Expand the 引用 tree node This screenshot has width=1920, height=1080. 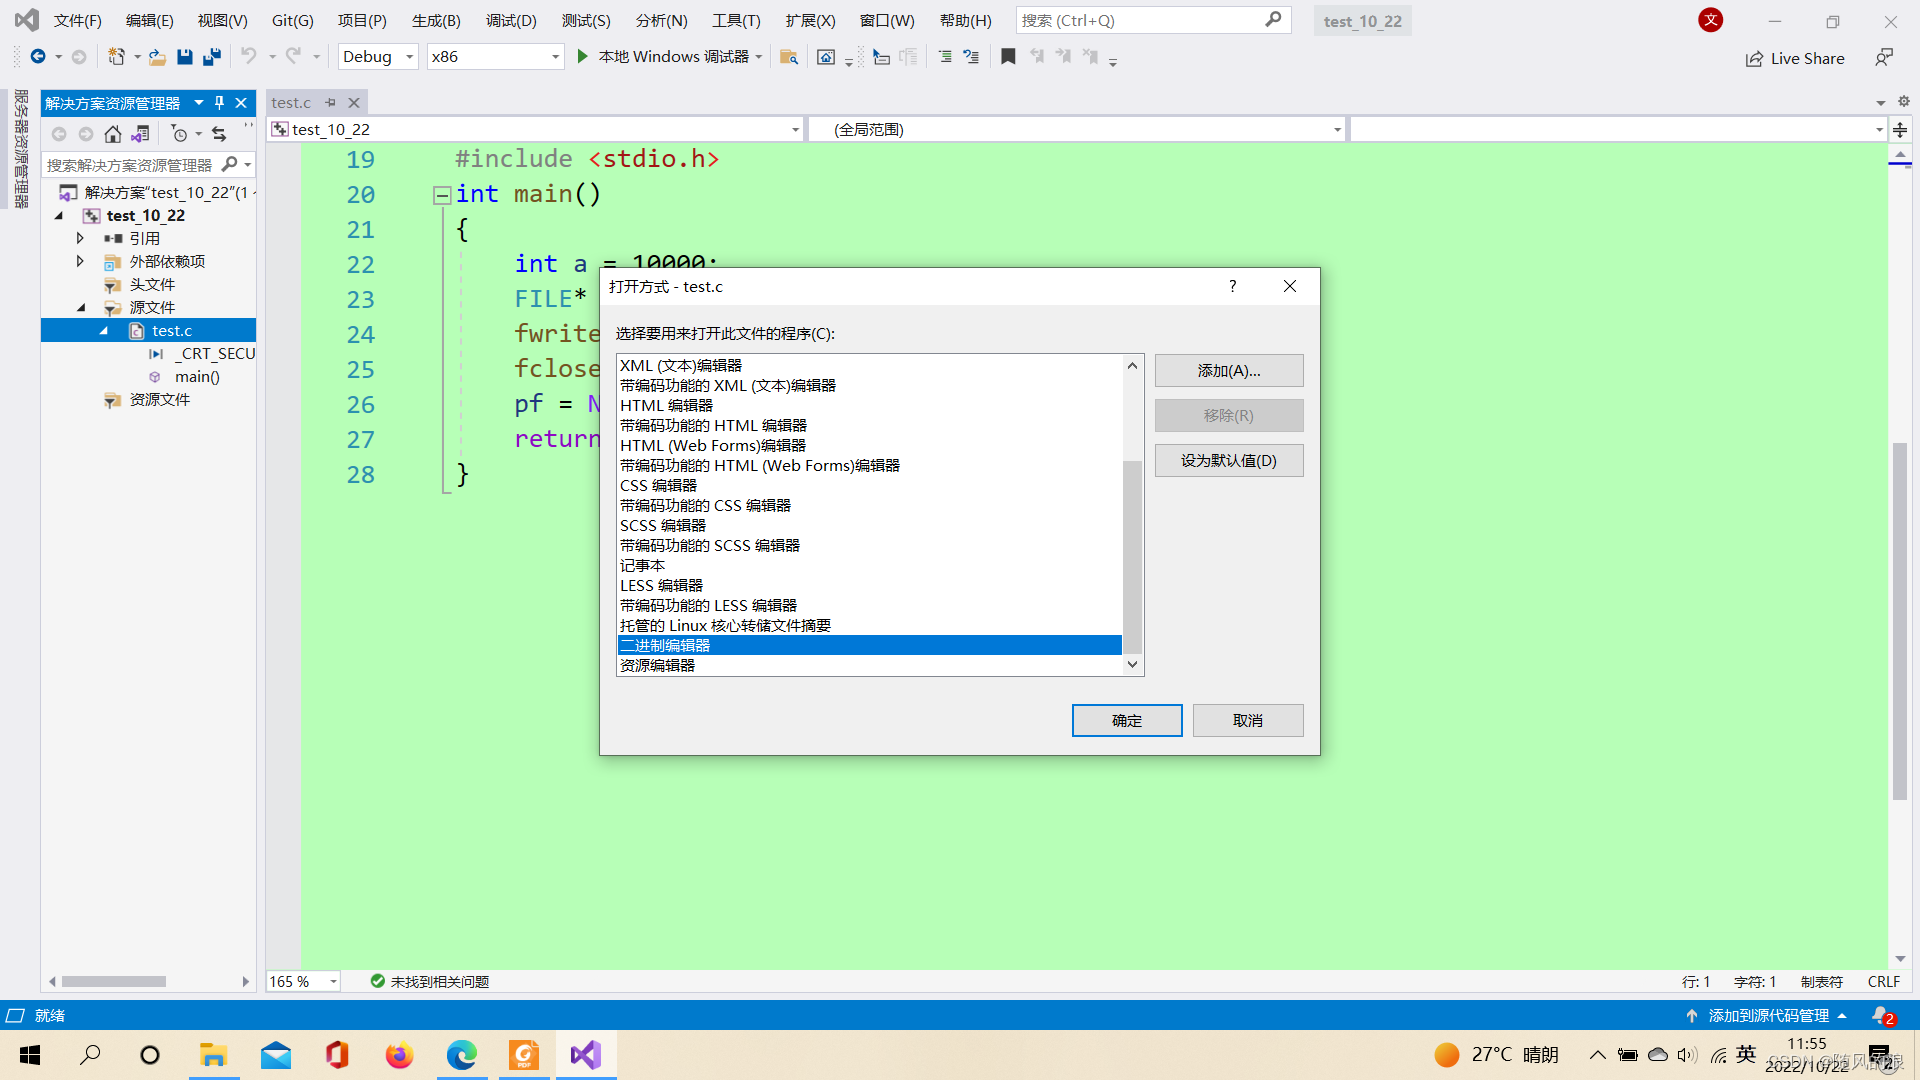pos(80,238)
